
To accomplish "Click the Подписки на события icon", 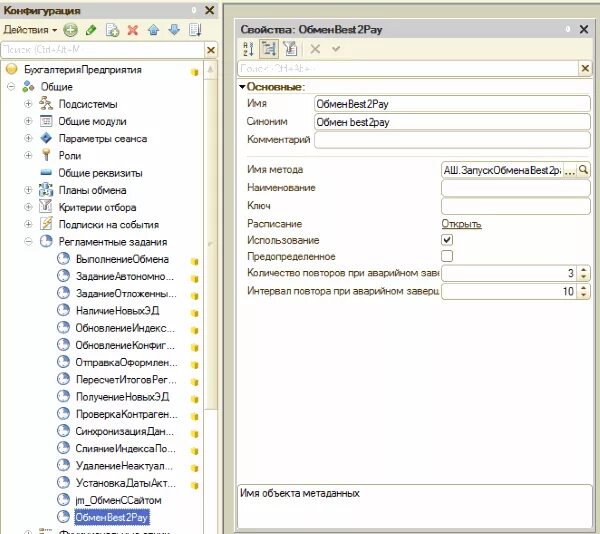I will tap(46, 224).
